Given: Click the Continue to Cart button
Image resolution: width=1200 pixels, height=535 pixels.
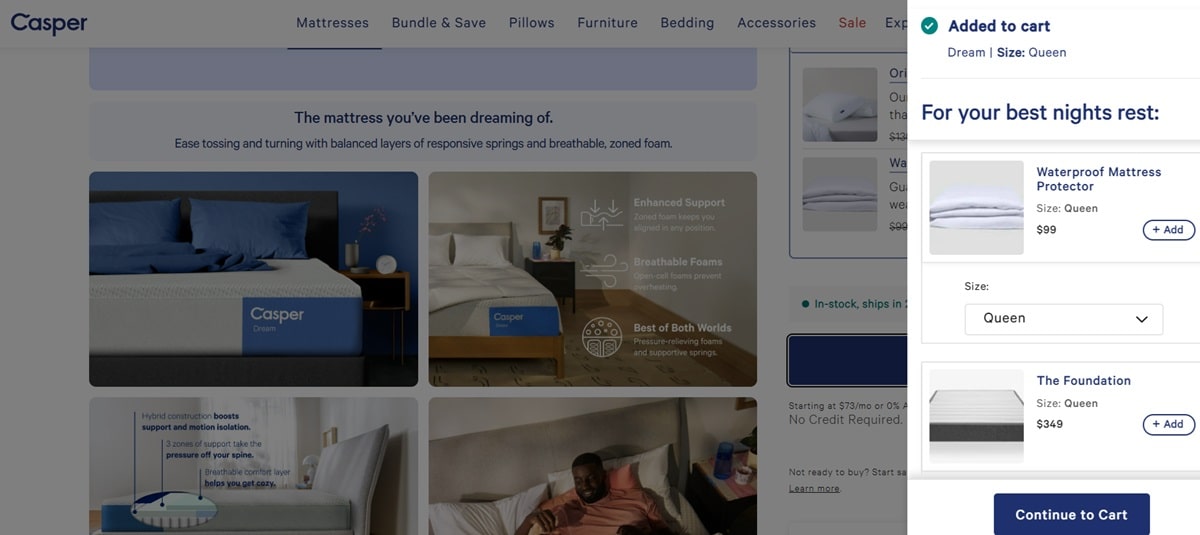Looking at the screenshot, I should click(x=1071, y=514).
